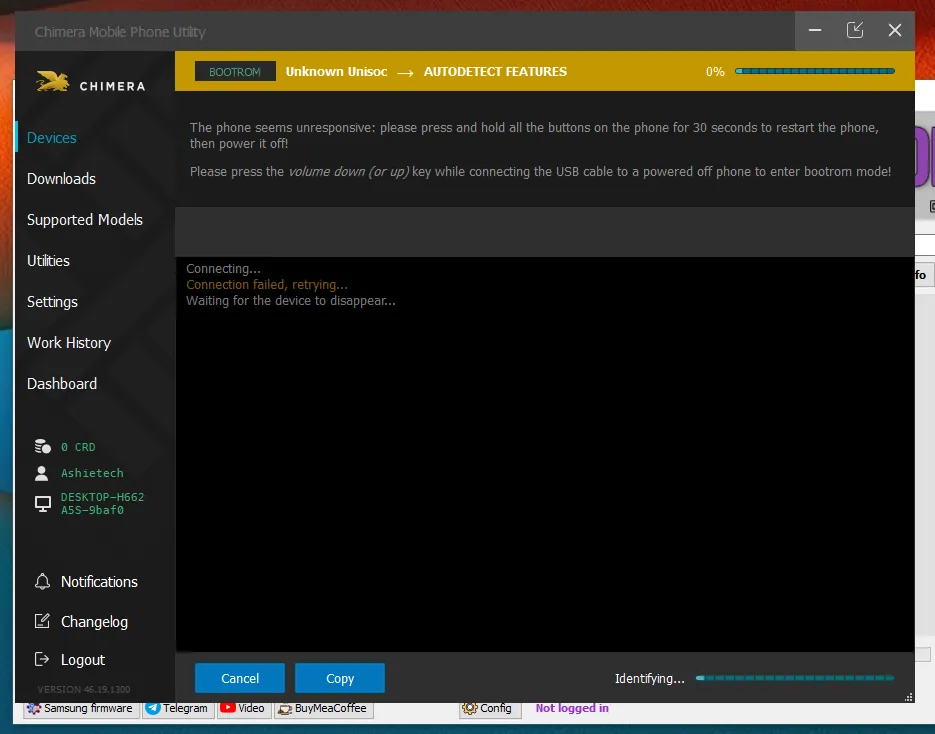This screenshot has height=734, width=935.
Task: Click the Changelog pencil icon
Action: pyautogui.click(x=42, y=621)
